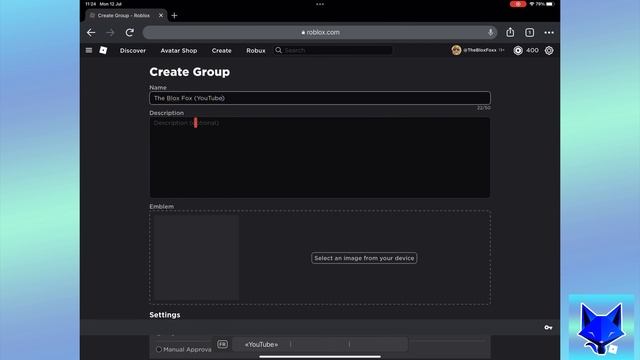Click the Description text area
Image resolution: width=640 pixels, height=360 pixels.
pos(320,158)
